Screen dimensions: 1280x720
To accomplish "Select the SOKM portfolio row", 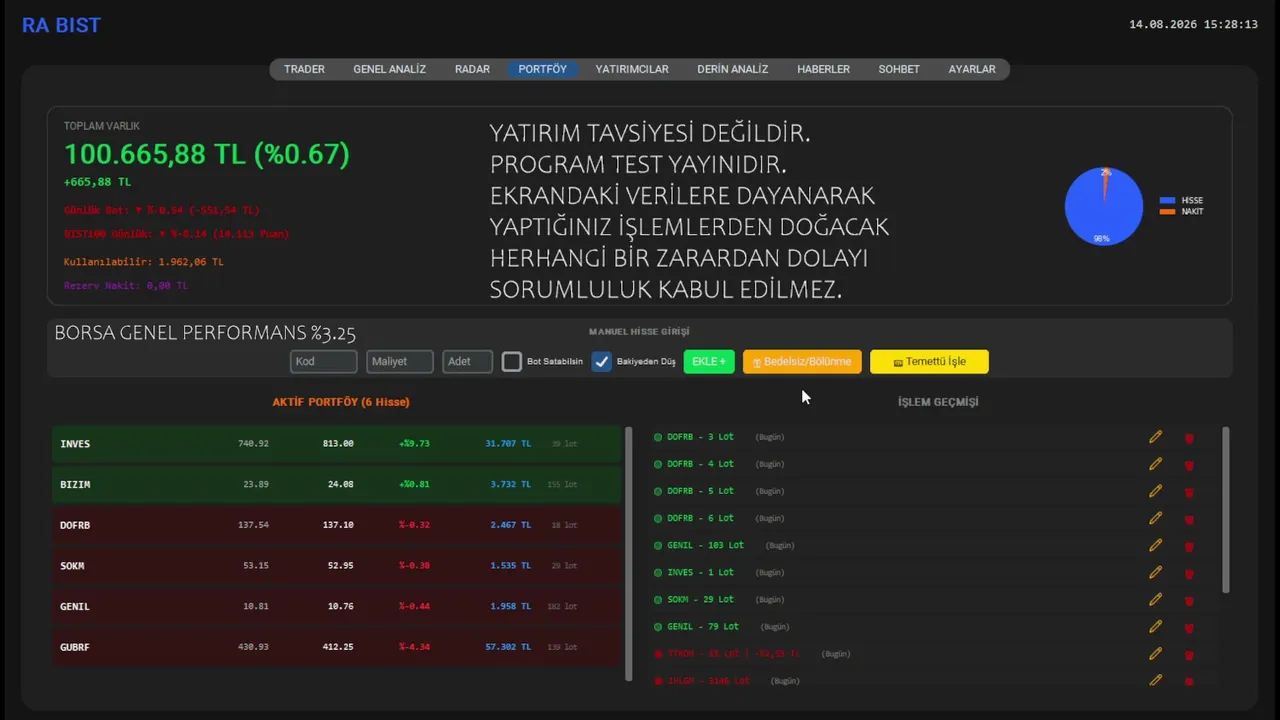I will 337,565.
